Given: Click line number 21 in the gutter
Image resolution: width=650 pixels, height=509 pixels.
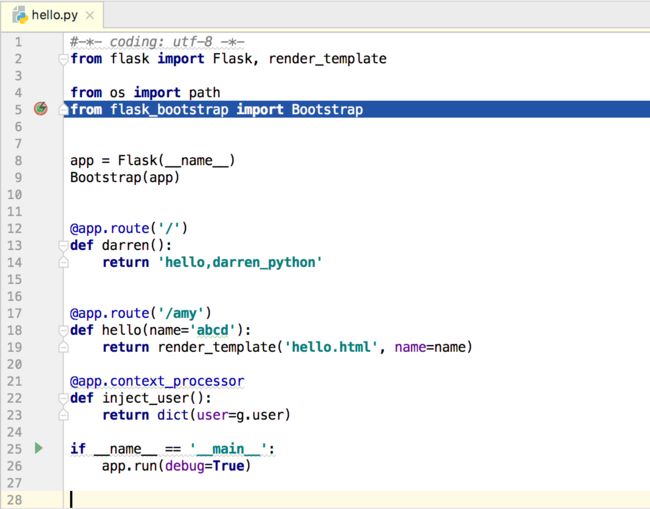Looking at the screenshot, I should [x=15, y=381].
